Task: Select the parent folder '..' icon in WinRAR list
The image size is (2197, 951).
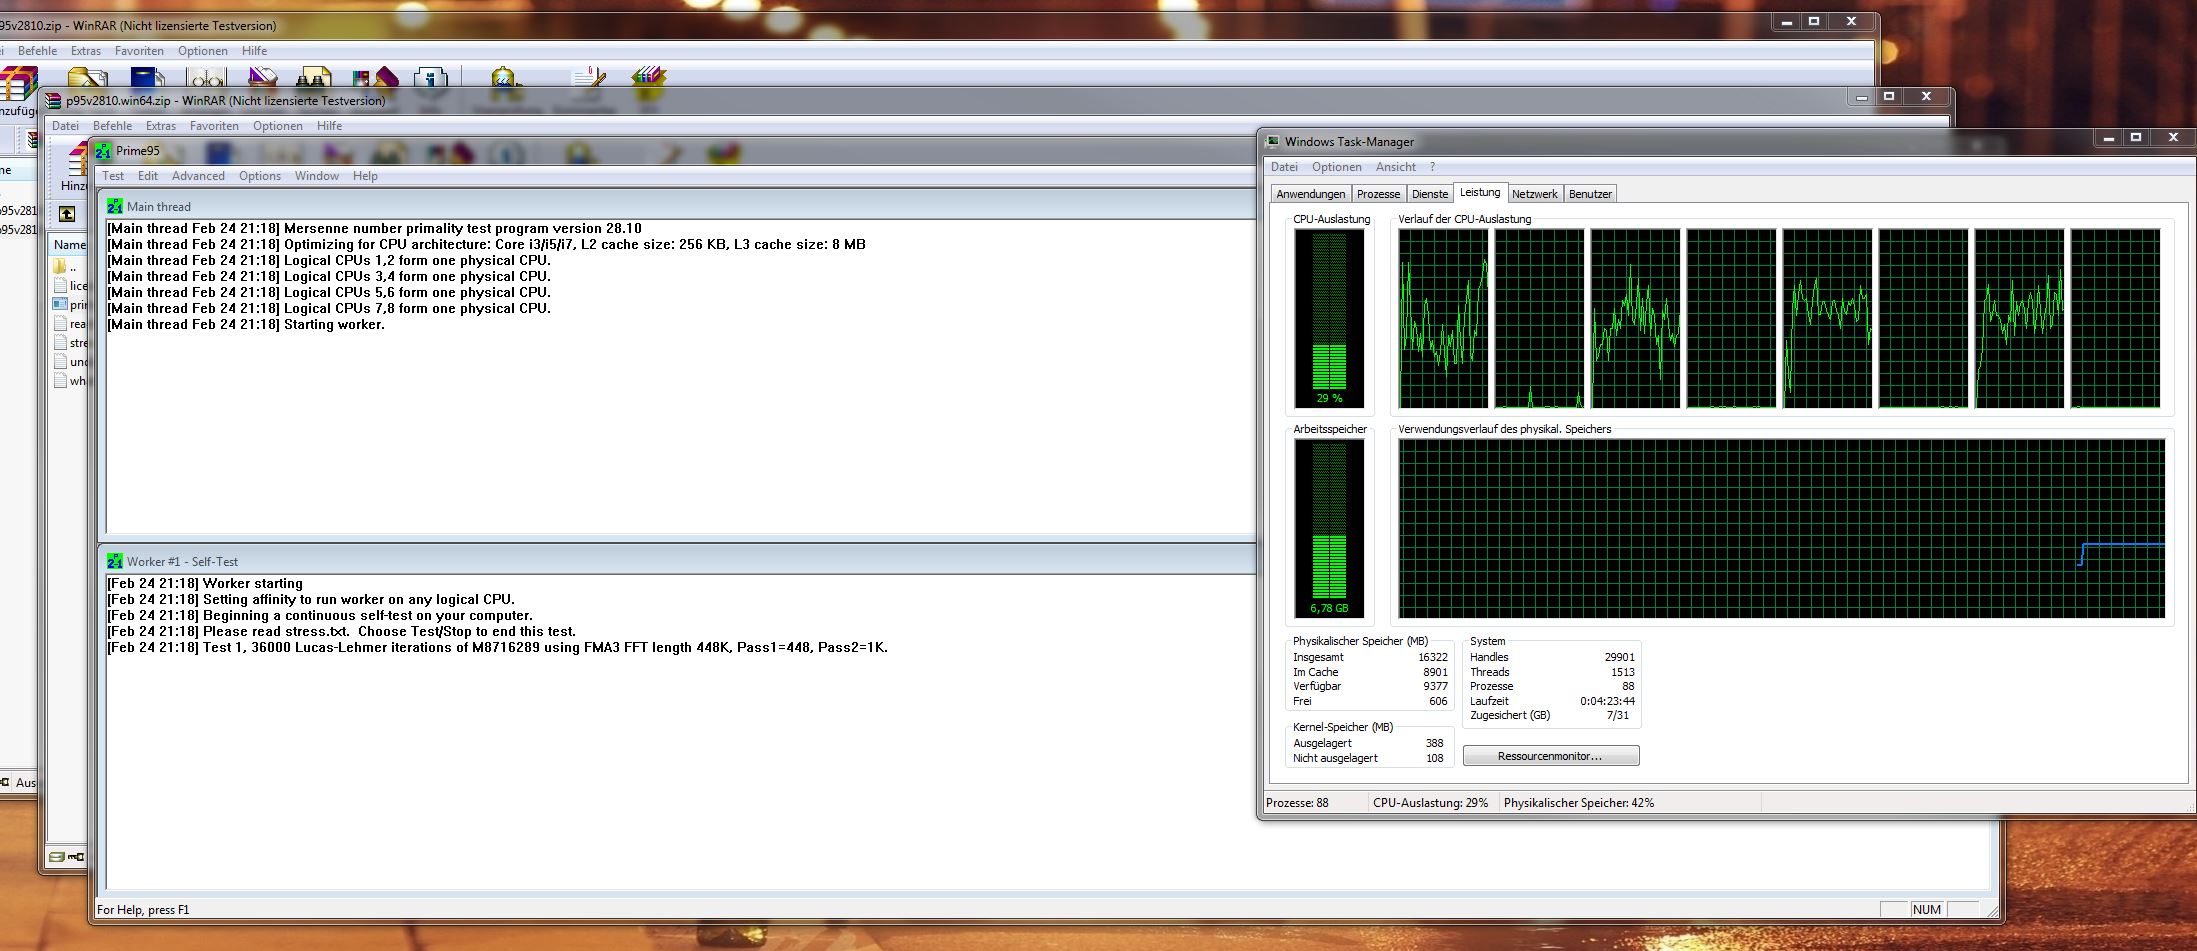Action: [x=60, y=267]
